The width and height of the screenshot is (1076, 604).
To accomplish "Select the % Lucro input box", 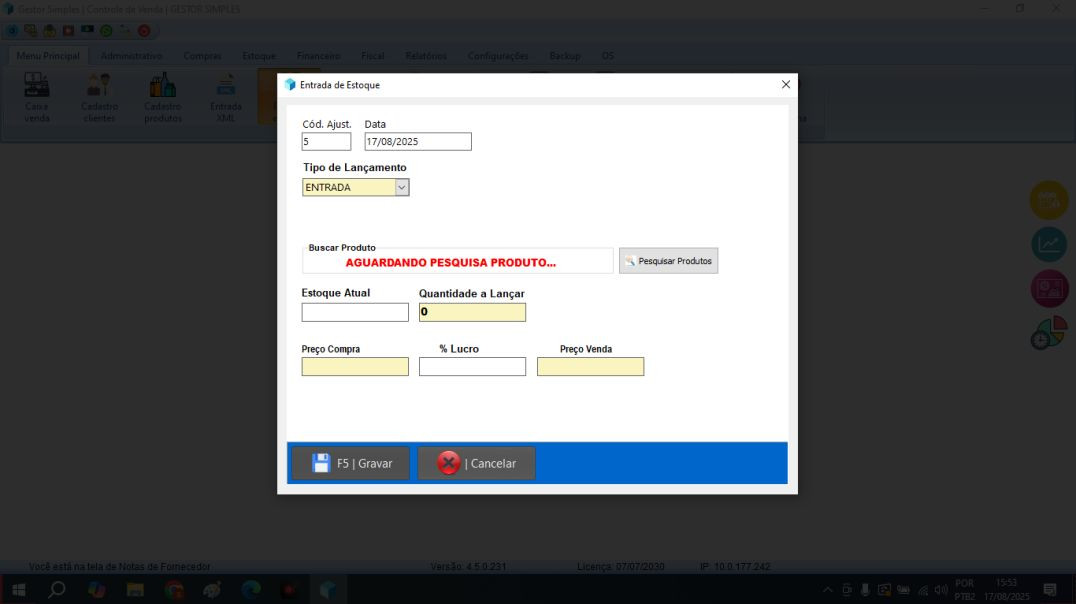I will coord(472,367).
